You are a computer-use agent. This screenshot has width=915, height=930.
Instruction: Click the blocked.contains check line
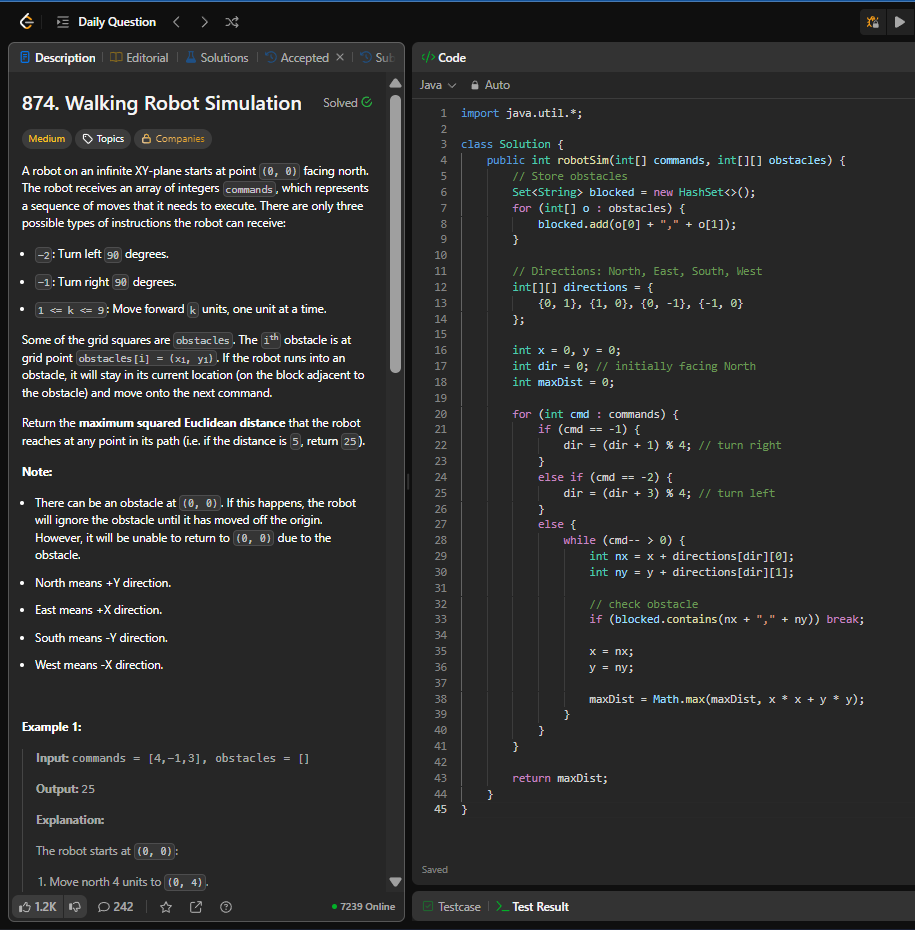point(726,619)
